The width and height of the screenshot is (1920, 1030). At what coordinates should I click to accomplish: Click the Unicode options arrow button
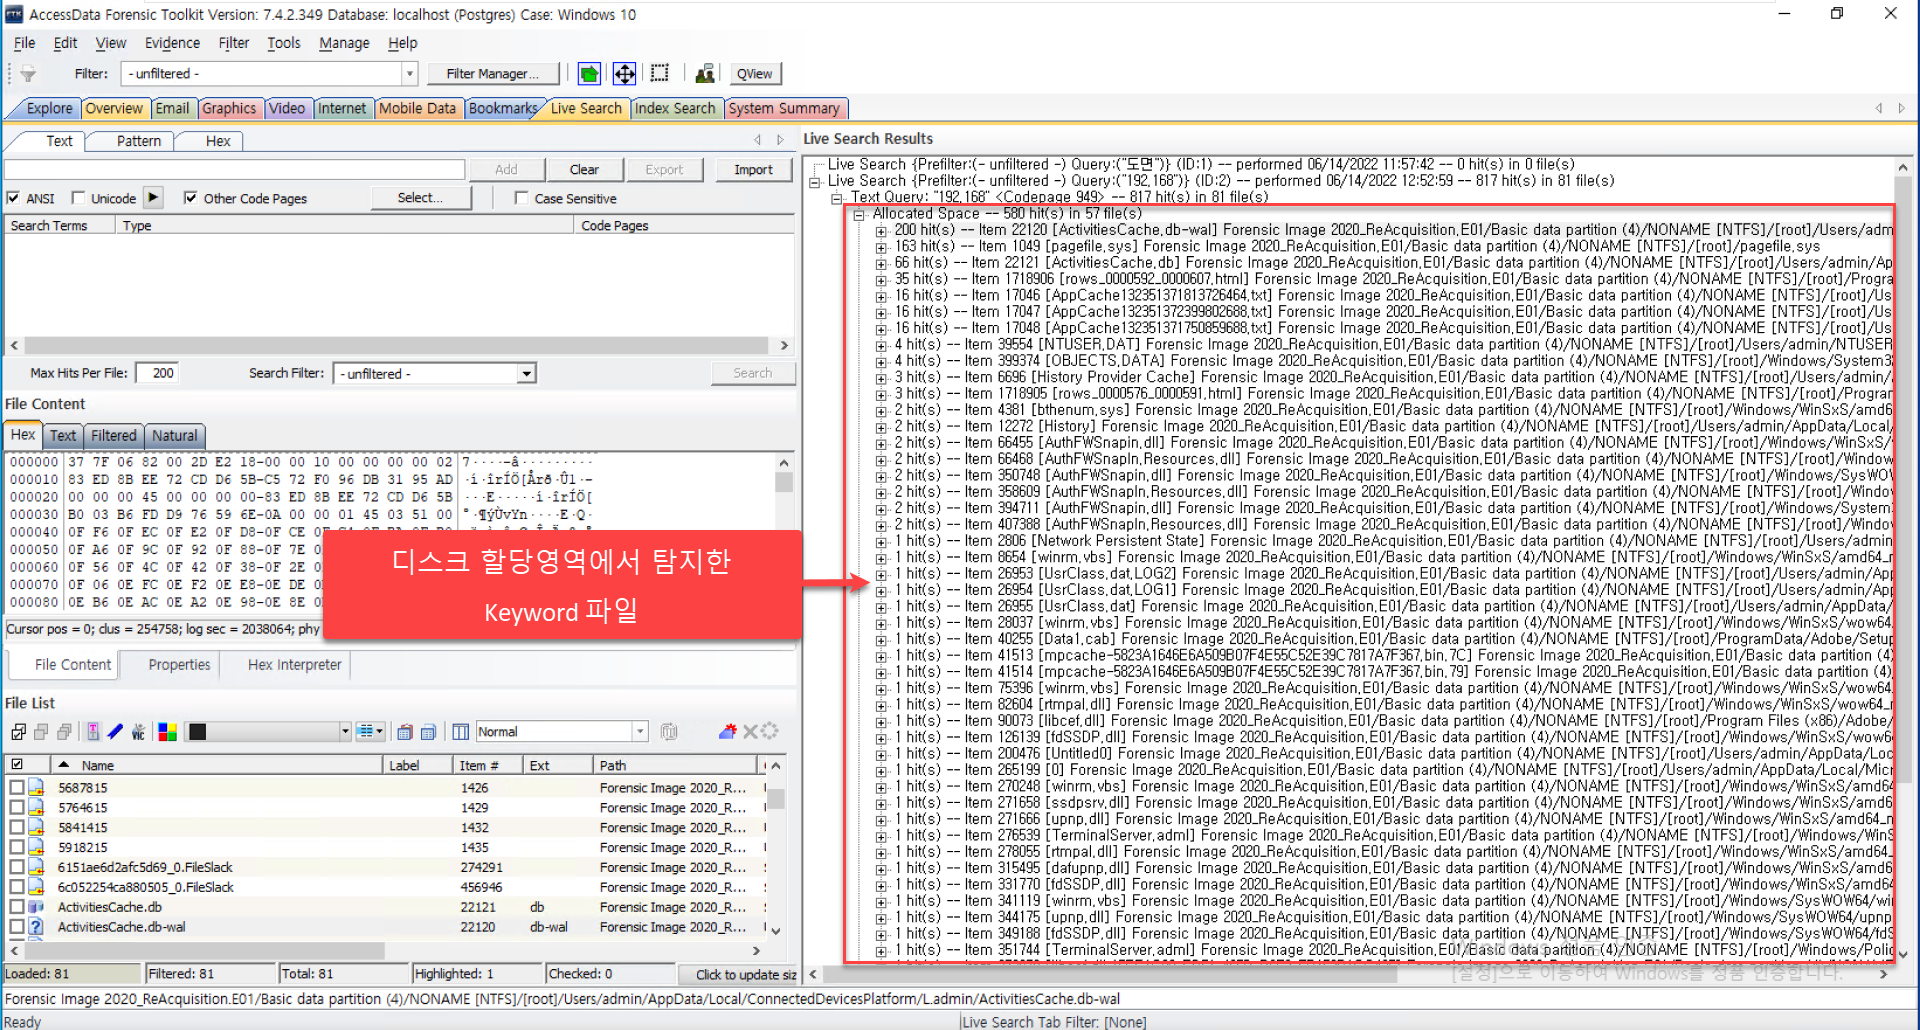point(153,197)
